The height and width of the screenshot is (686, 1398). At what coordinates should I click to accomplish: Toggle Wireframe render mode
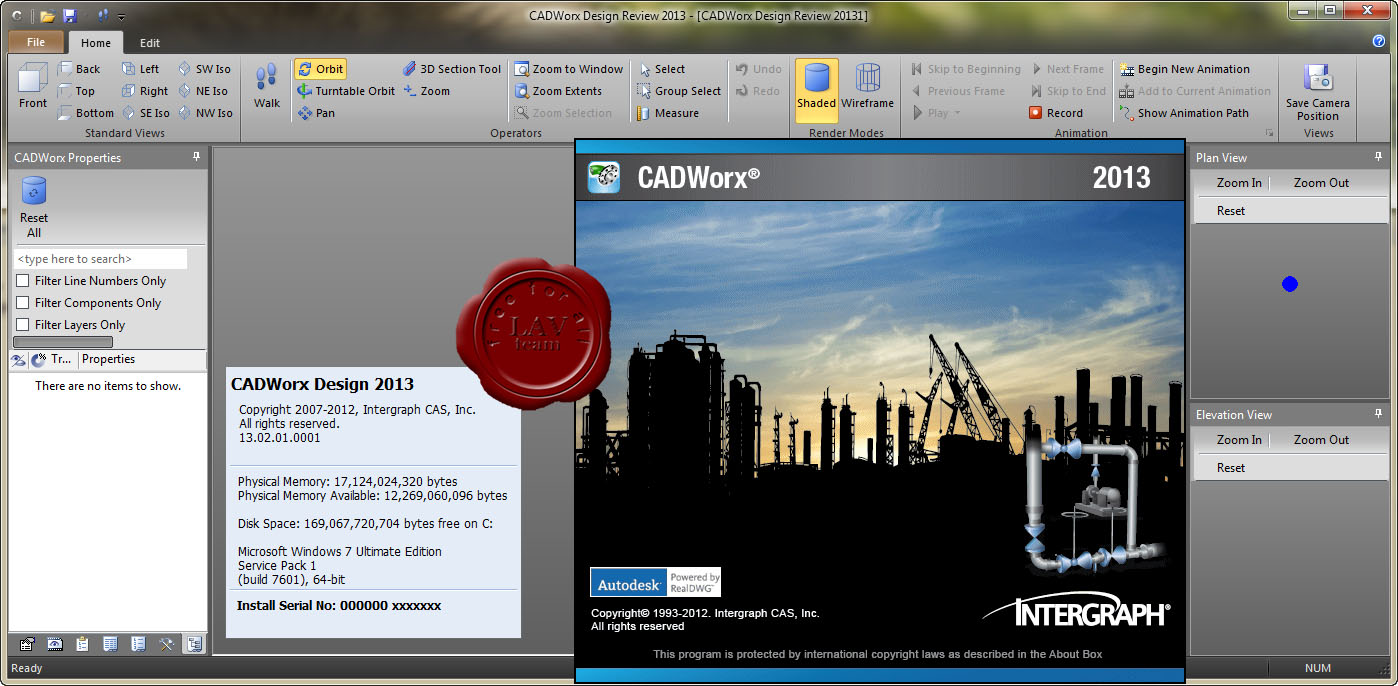pyautogui.click(x=867, y=86)
